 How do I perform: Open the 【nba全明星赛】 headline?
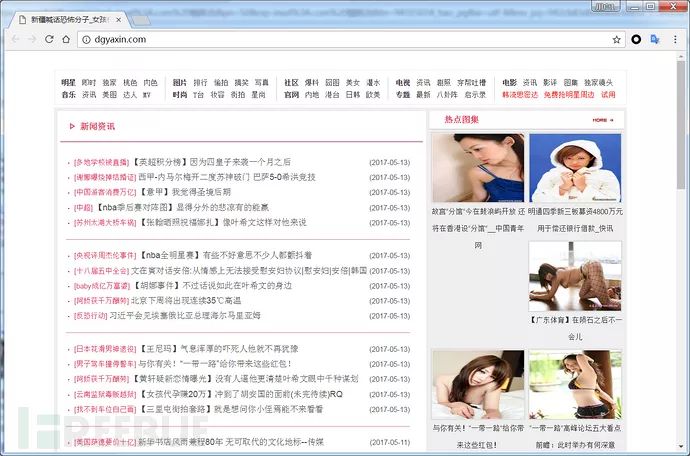(x=225, y=255)
